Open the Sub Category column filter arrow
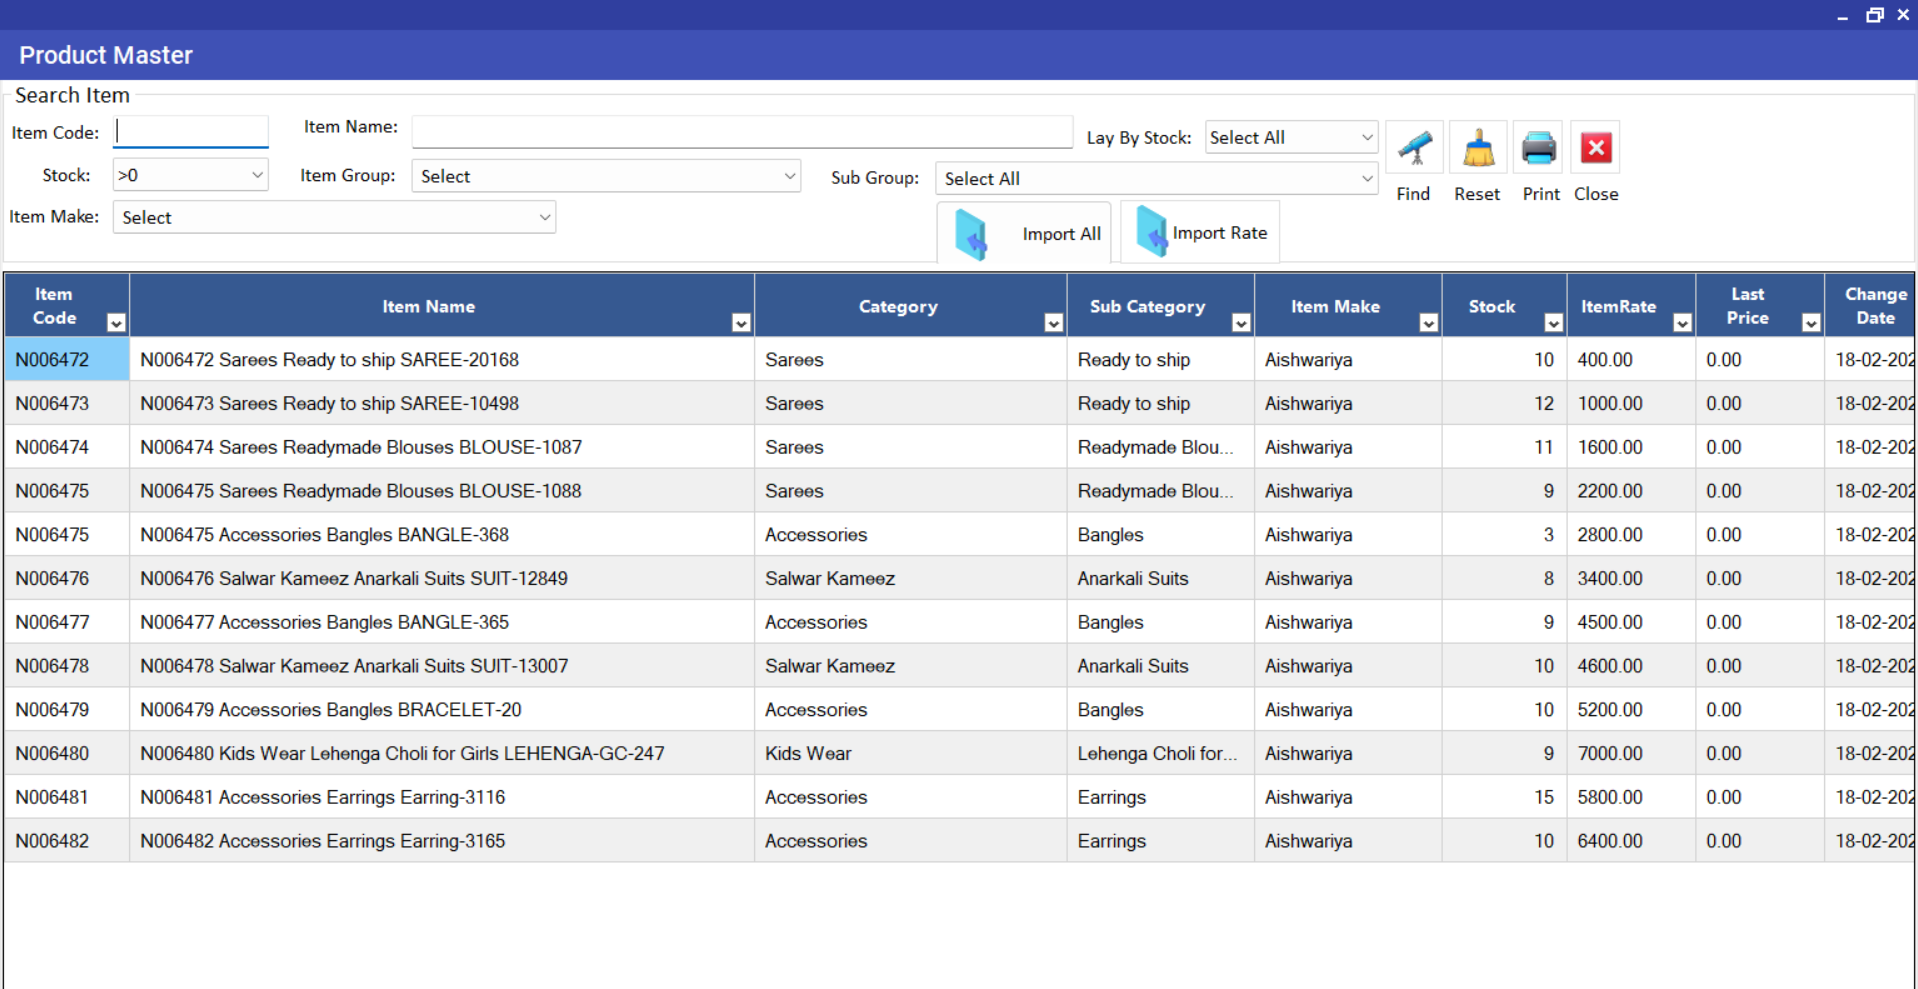This screenshot has height=989, width=1918. (1241, 322)
